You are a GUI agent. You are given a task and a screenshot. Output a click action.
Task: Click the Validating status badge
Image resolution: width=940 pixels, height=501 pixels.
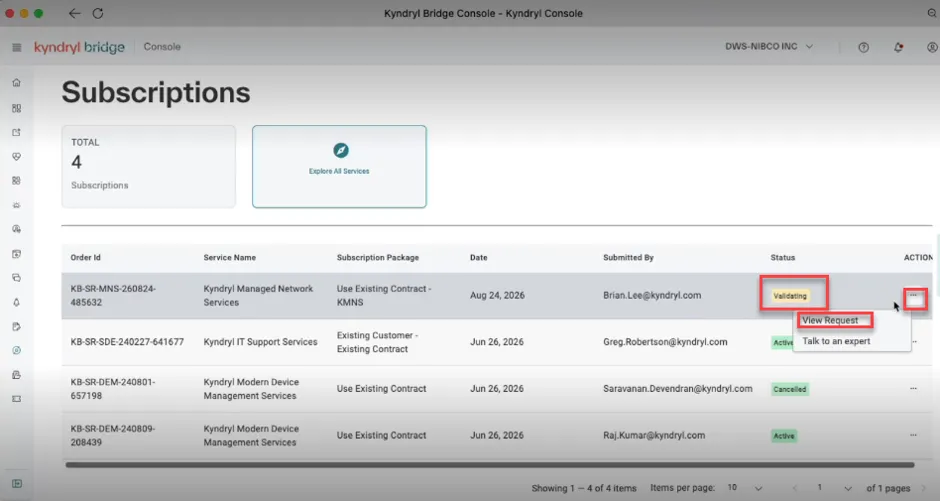(x=790, y=296)
